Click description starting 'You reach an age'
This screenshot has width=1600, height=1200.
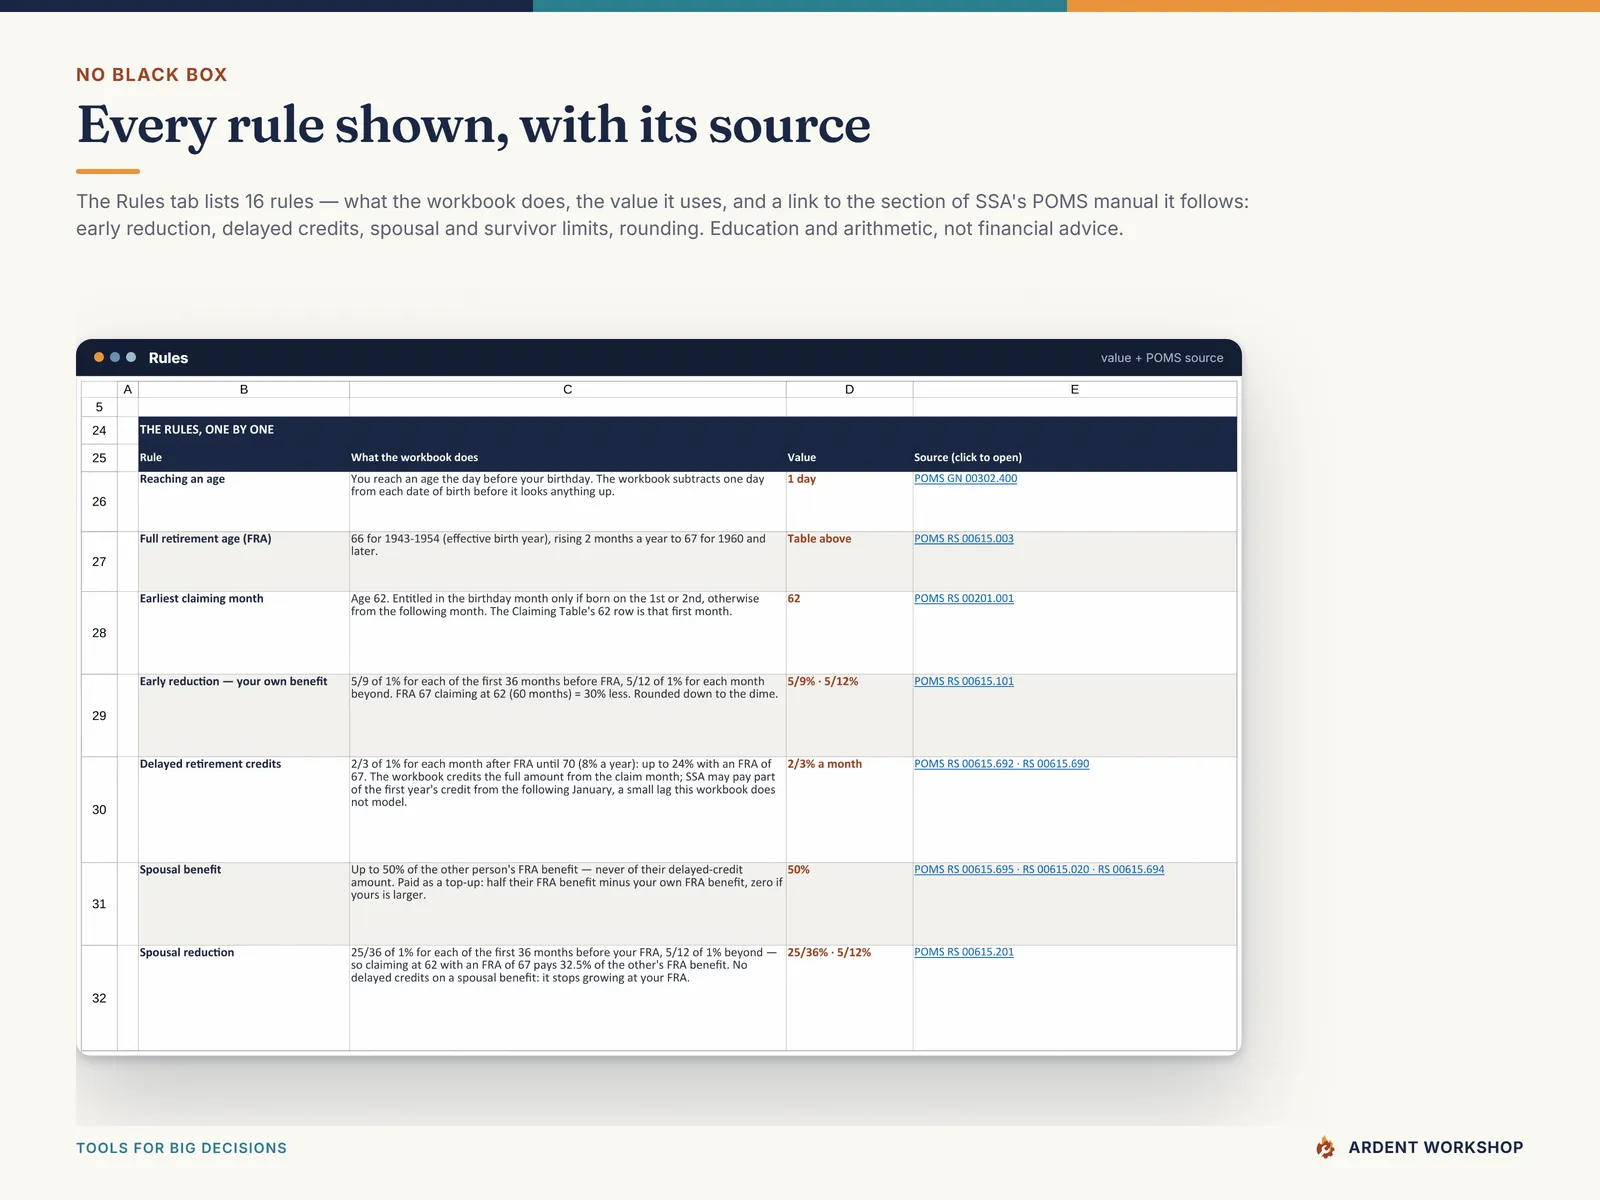(568, 502)
